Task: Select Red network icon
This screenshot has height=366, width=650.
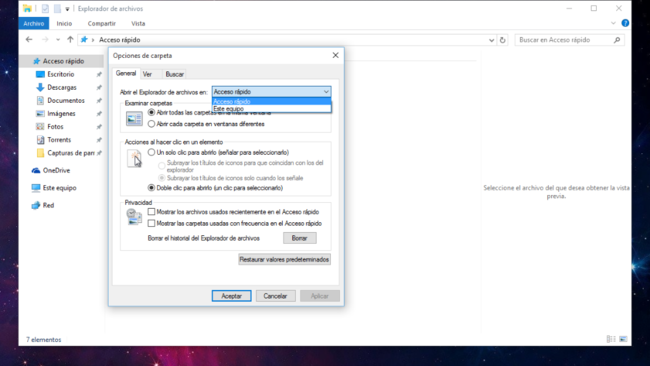Action: [x=36, y=205]
